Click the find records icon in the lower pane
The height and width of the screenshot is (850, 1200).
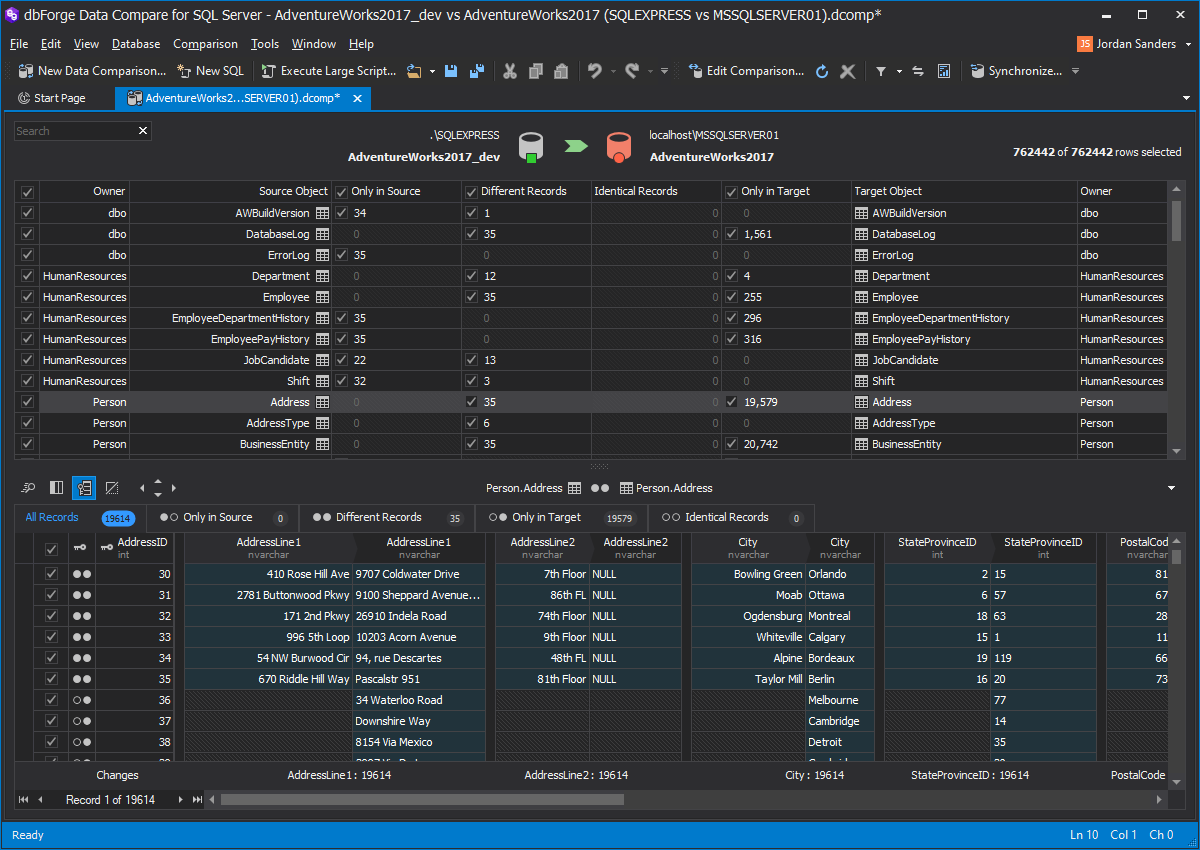[28, 488]
